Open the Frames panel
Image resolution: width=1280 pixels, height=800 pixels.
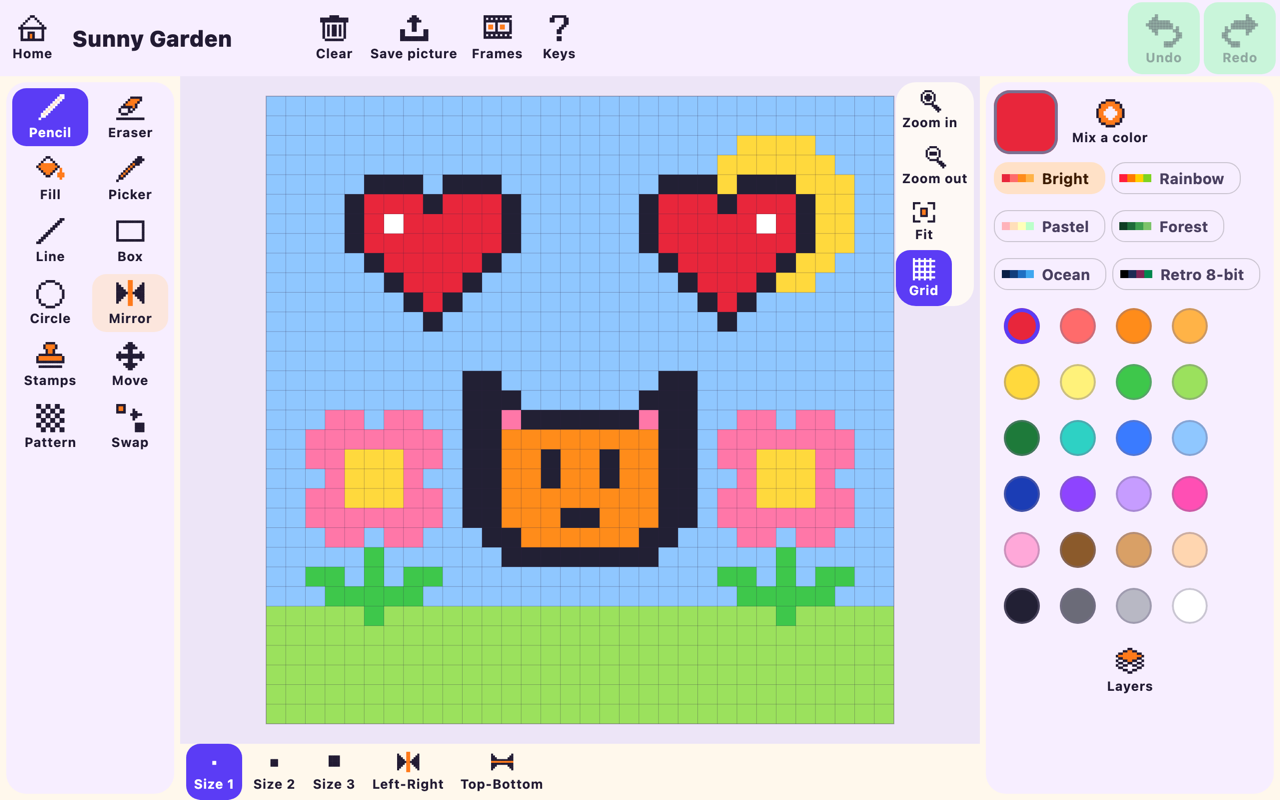click(x=497, y=38)
